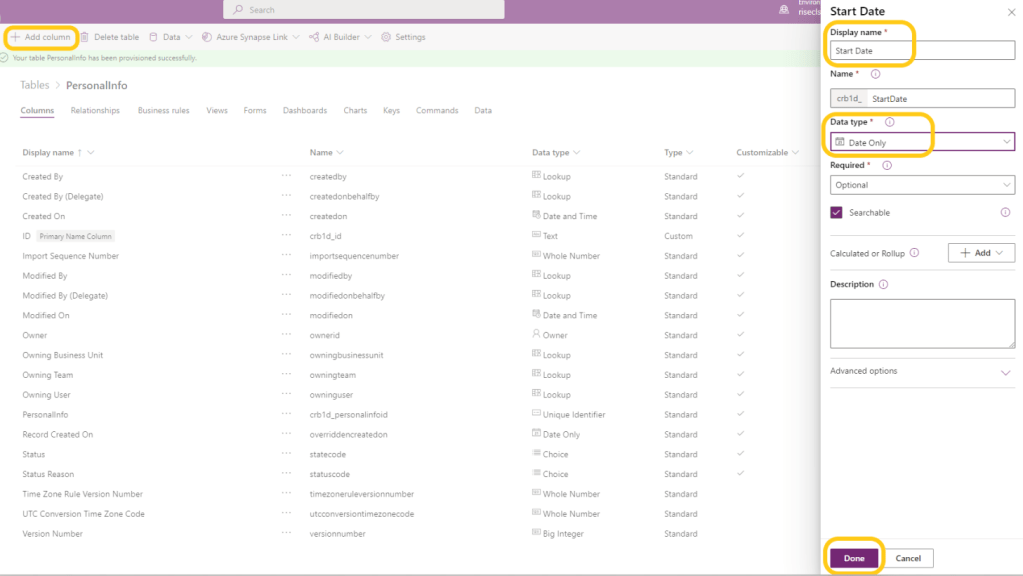Click the Tables breadcrumb link
This screenshot has width=1023, height=576.
[x=35, y=86]
